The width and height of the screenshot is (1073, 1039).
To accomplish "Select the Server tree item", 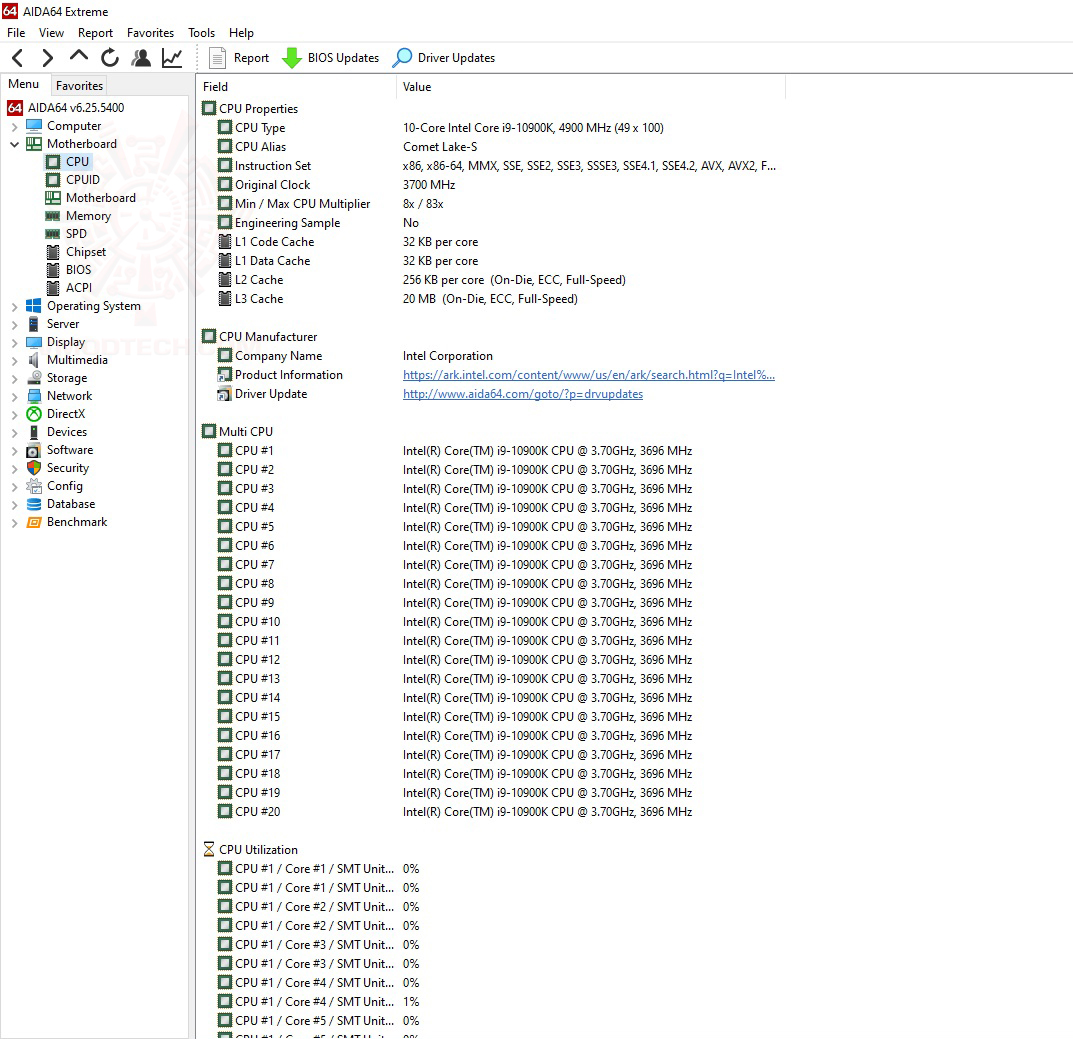I will 53,324.
